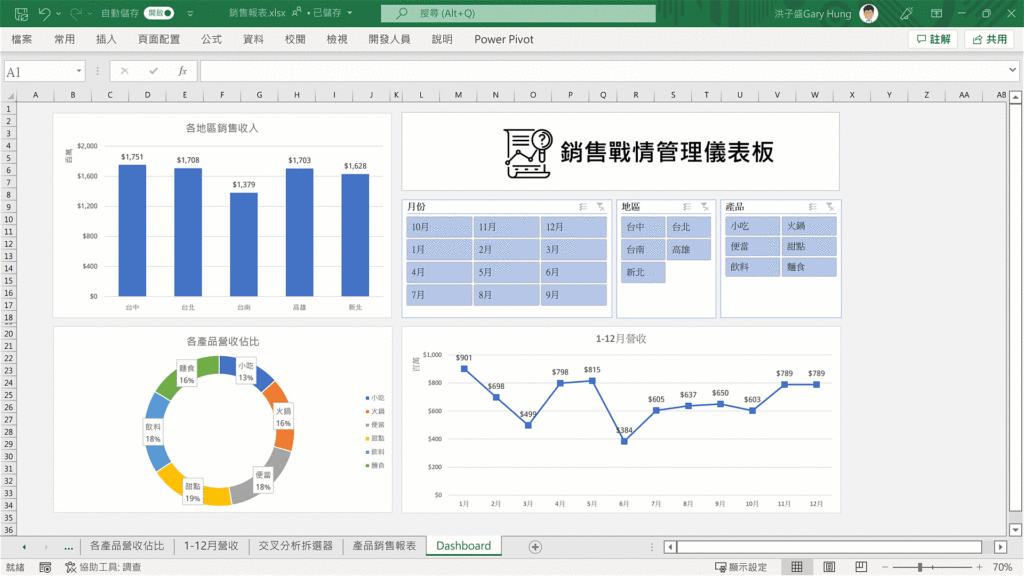Click the previous sheet navigation arrow
This screenshot has height=576, width=1024.
pyautogui.click(x=24, y=547)
